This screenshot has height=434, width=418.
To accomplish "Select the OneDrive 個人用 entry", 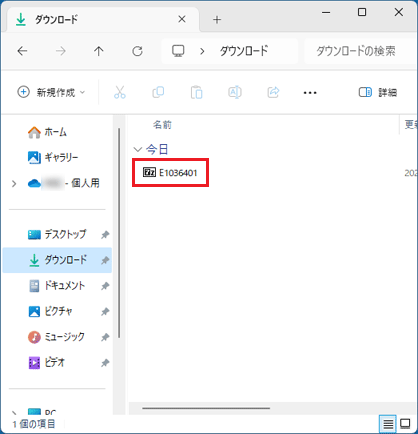I will (64, 183).
